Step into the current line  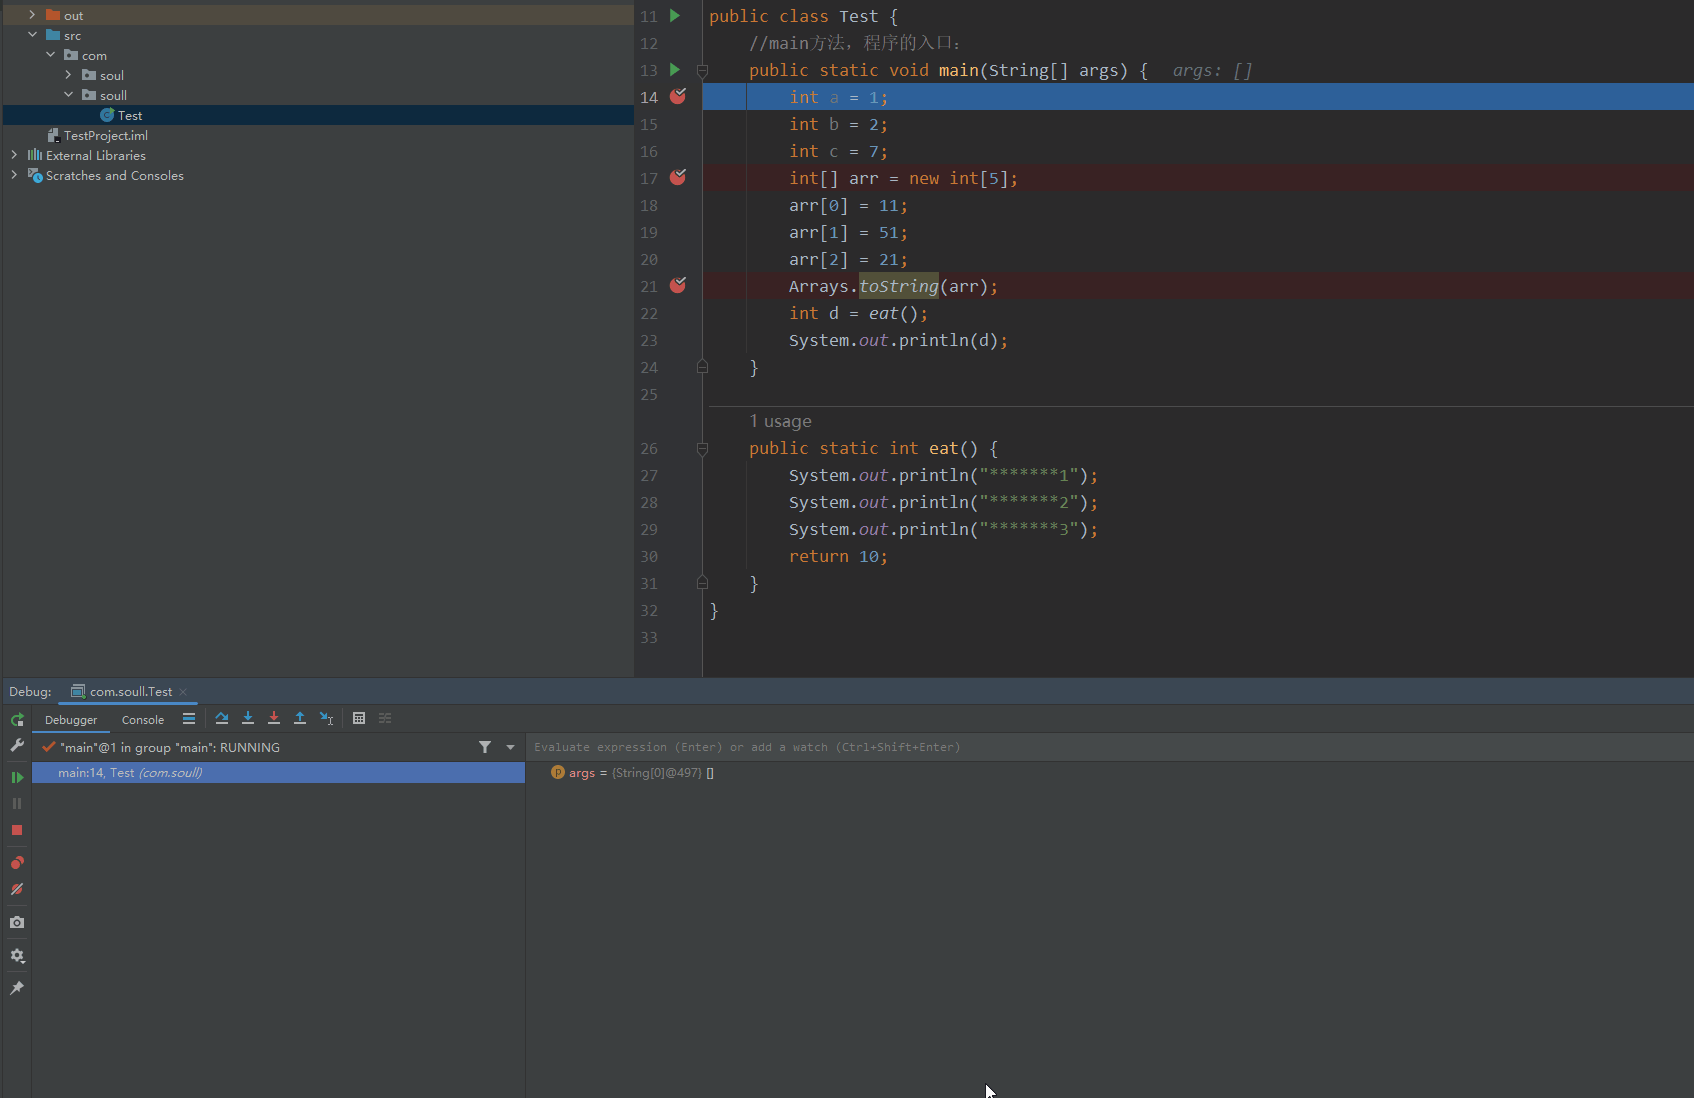pos(248,718)
